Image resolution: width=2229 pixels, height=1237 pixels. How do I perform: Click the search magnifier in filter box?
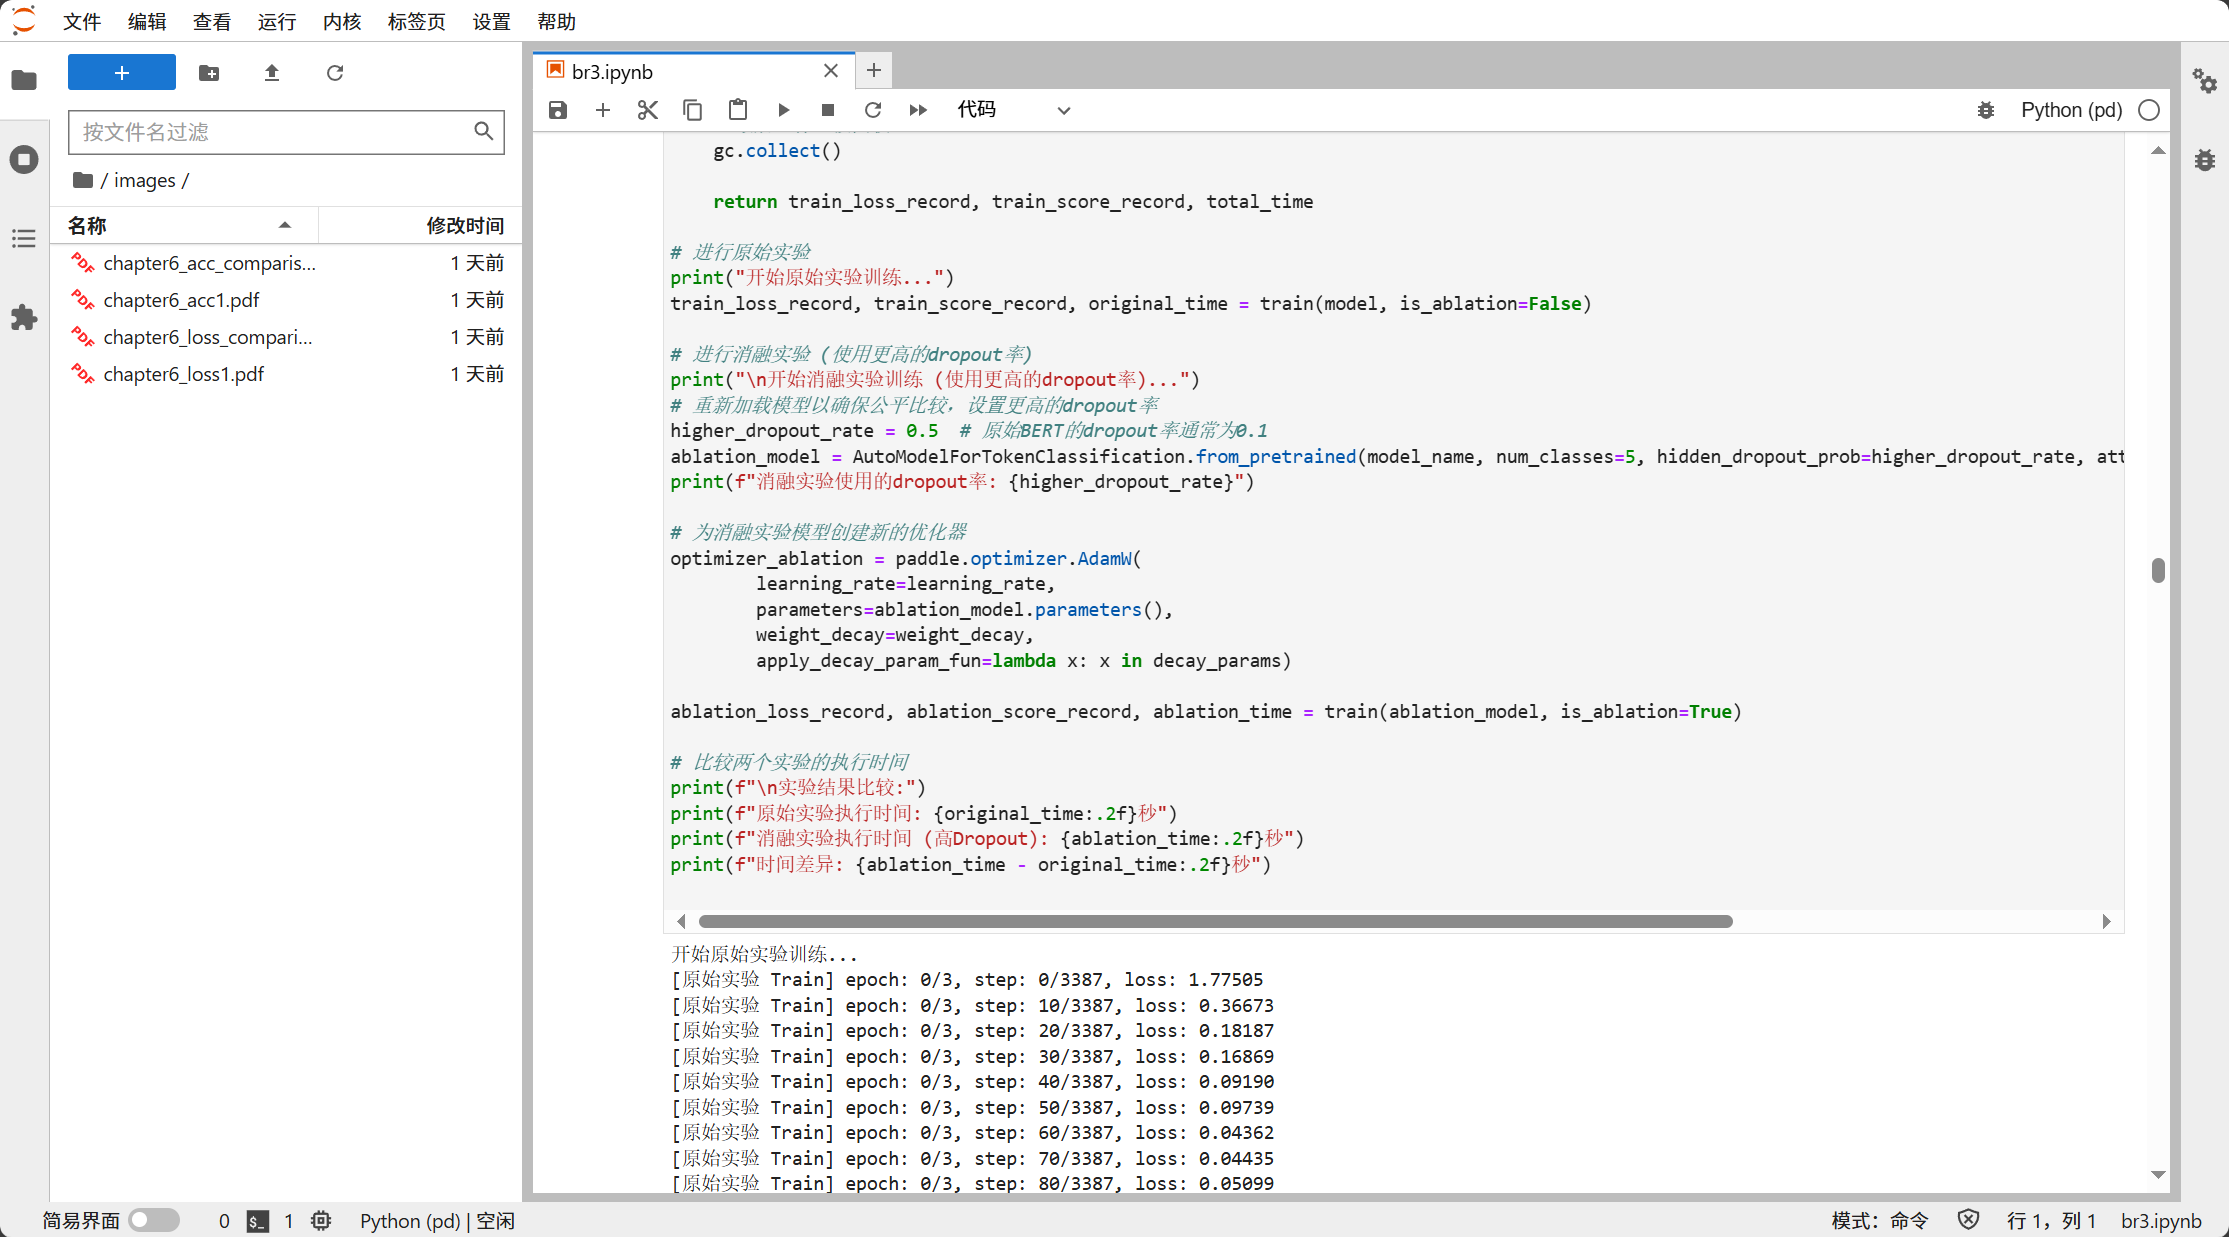click(484, 131)
